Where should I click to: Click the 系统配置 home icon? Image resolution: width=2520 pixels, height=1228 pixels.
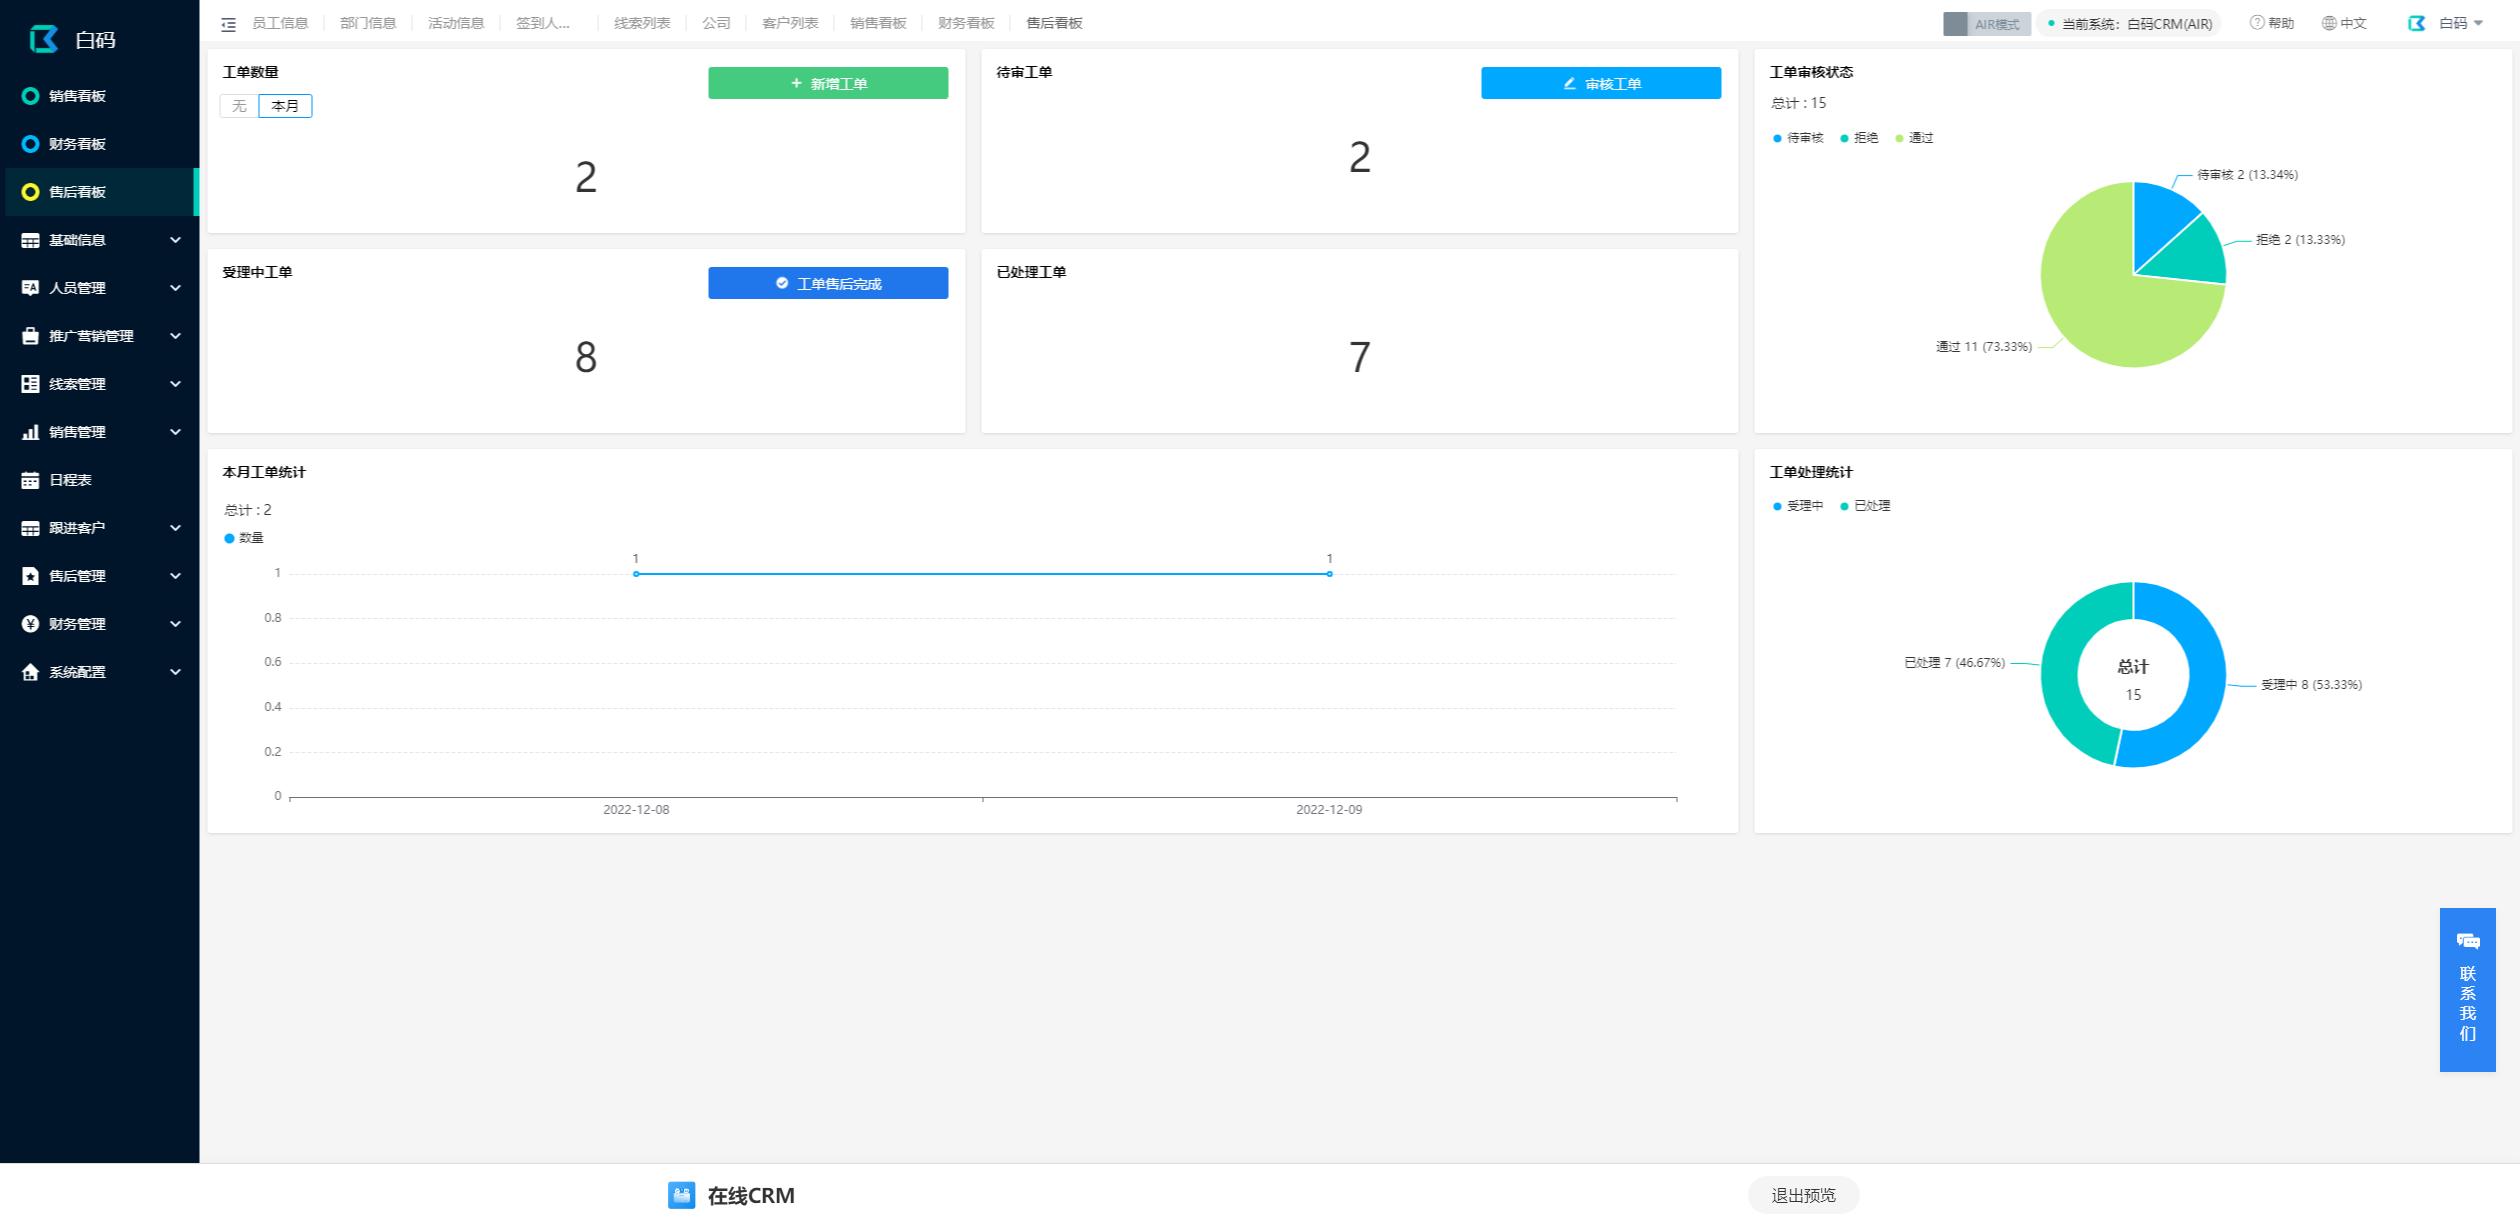point(30,672)
